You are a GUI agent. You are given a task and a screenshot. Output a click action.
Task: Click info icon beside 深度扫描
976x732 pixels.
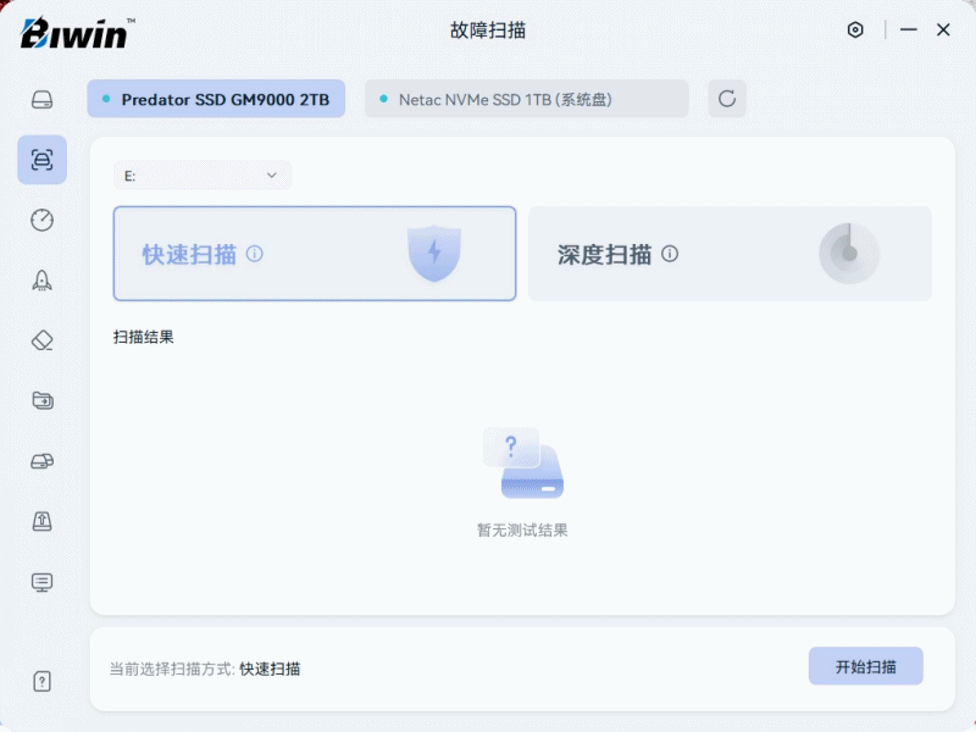(x=670, y=254)
